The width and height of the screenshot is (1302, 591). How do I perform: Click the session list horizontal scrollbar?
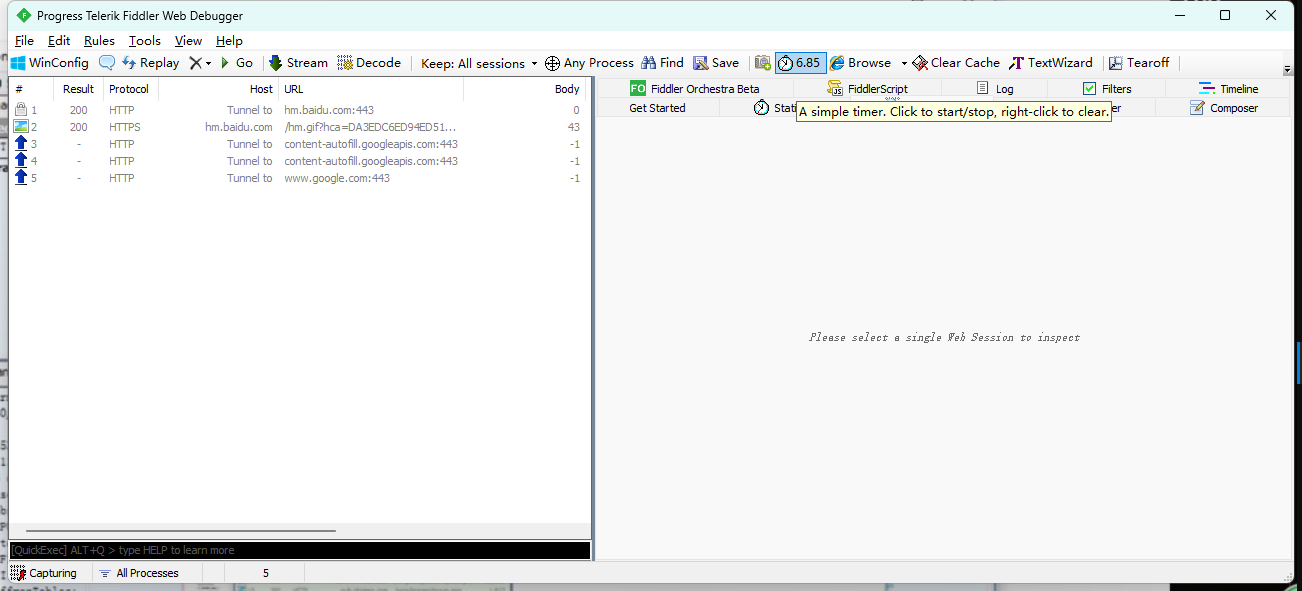[x=181, y=531]
